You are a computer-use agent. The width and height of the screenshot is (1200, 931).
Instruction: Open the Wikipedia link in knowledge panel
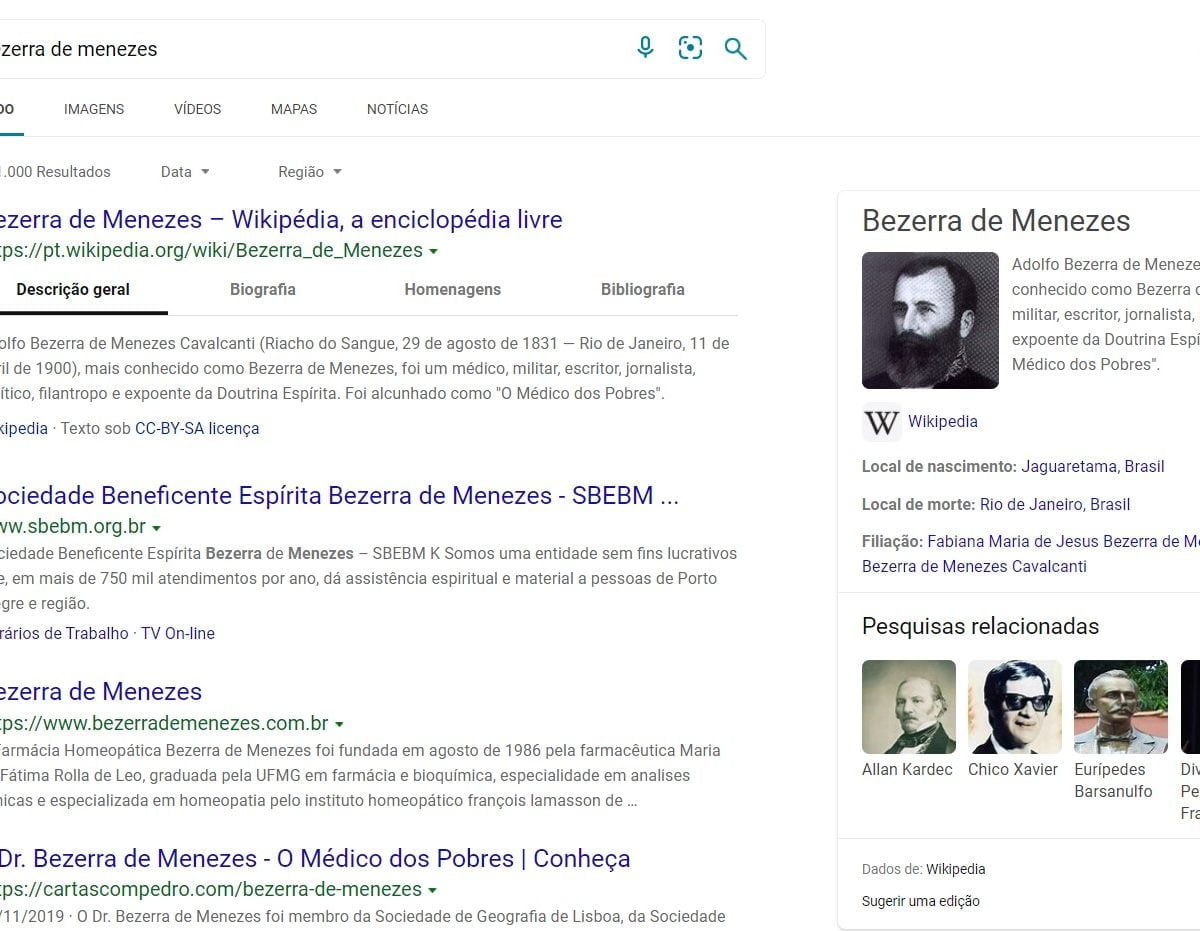(943, 422)
